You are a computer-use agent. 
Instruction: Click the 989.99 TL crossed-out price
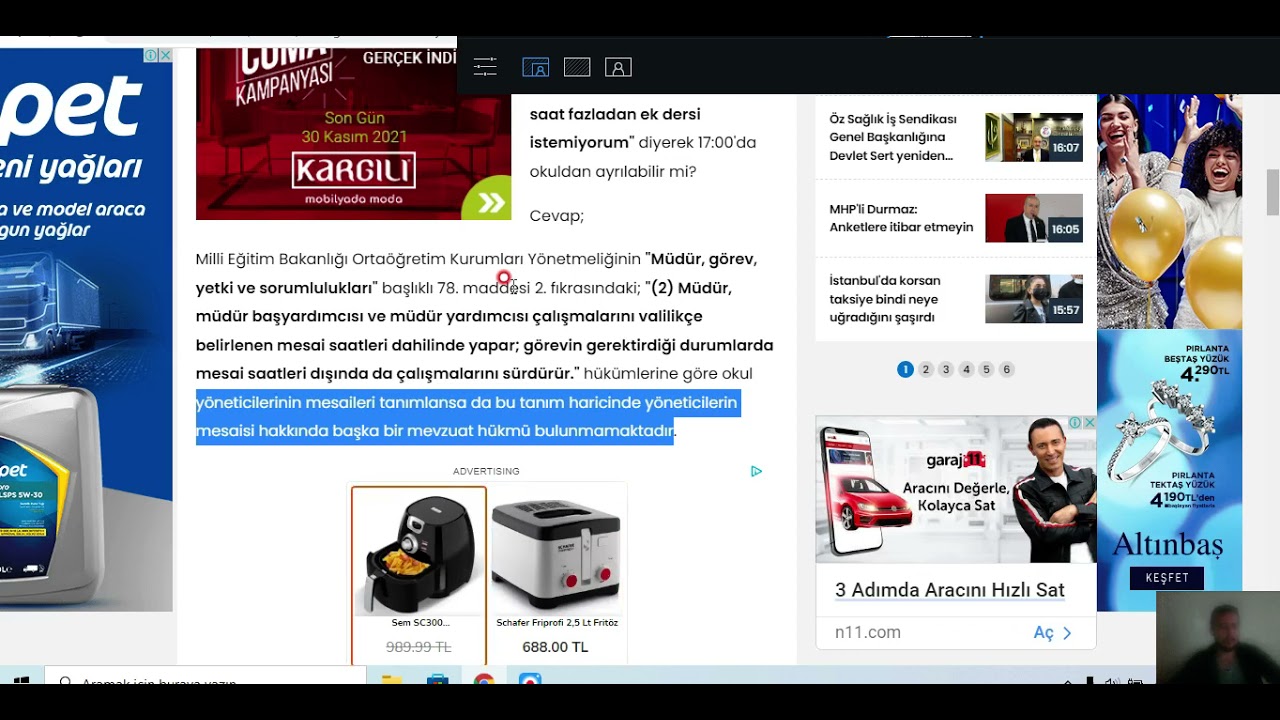[419, 647]
